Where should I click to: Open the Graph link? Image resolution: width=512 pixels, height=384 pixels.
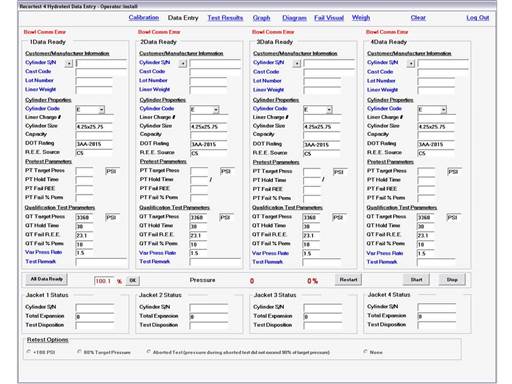coord(261,18)
